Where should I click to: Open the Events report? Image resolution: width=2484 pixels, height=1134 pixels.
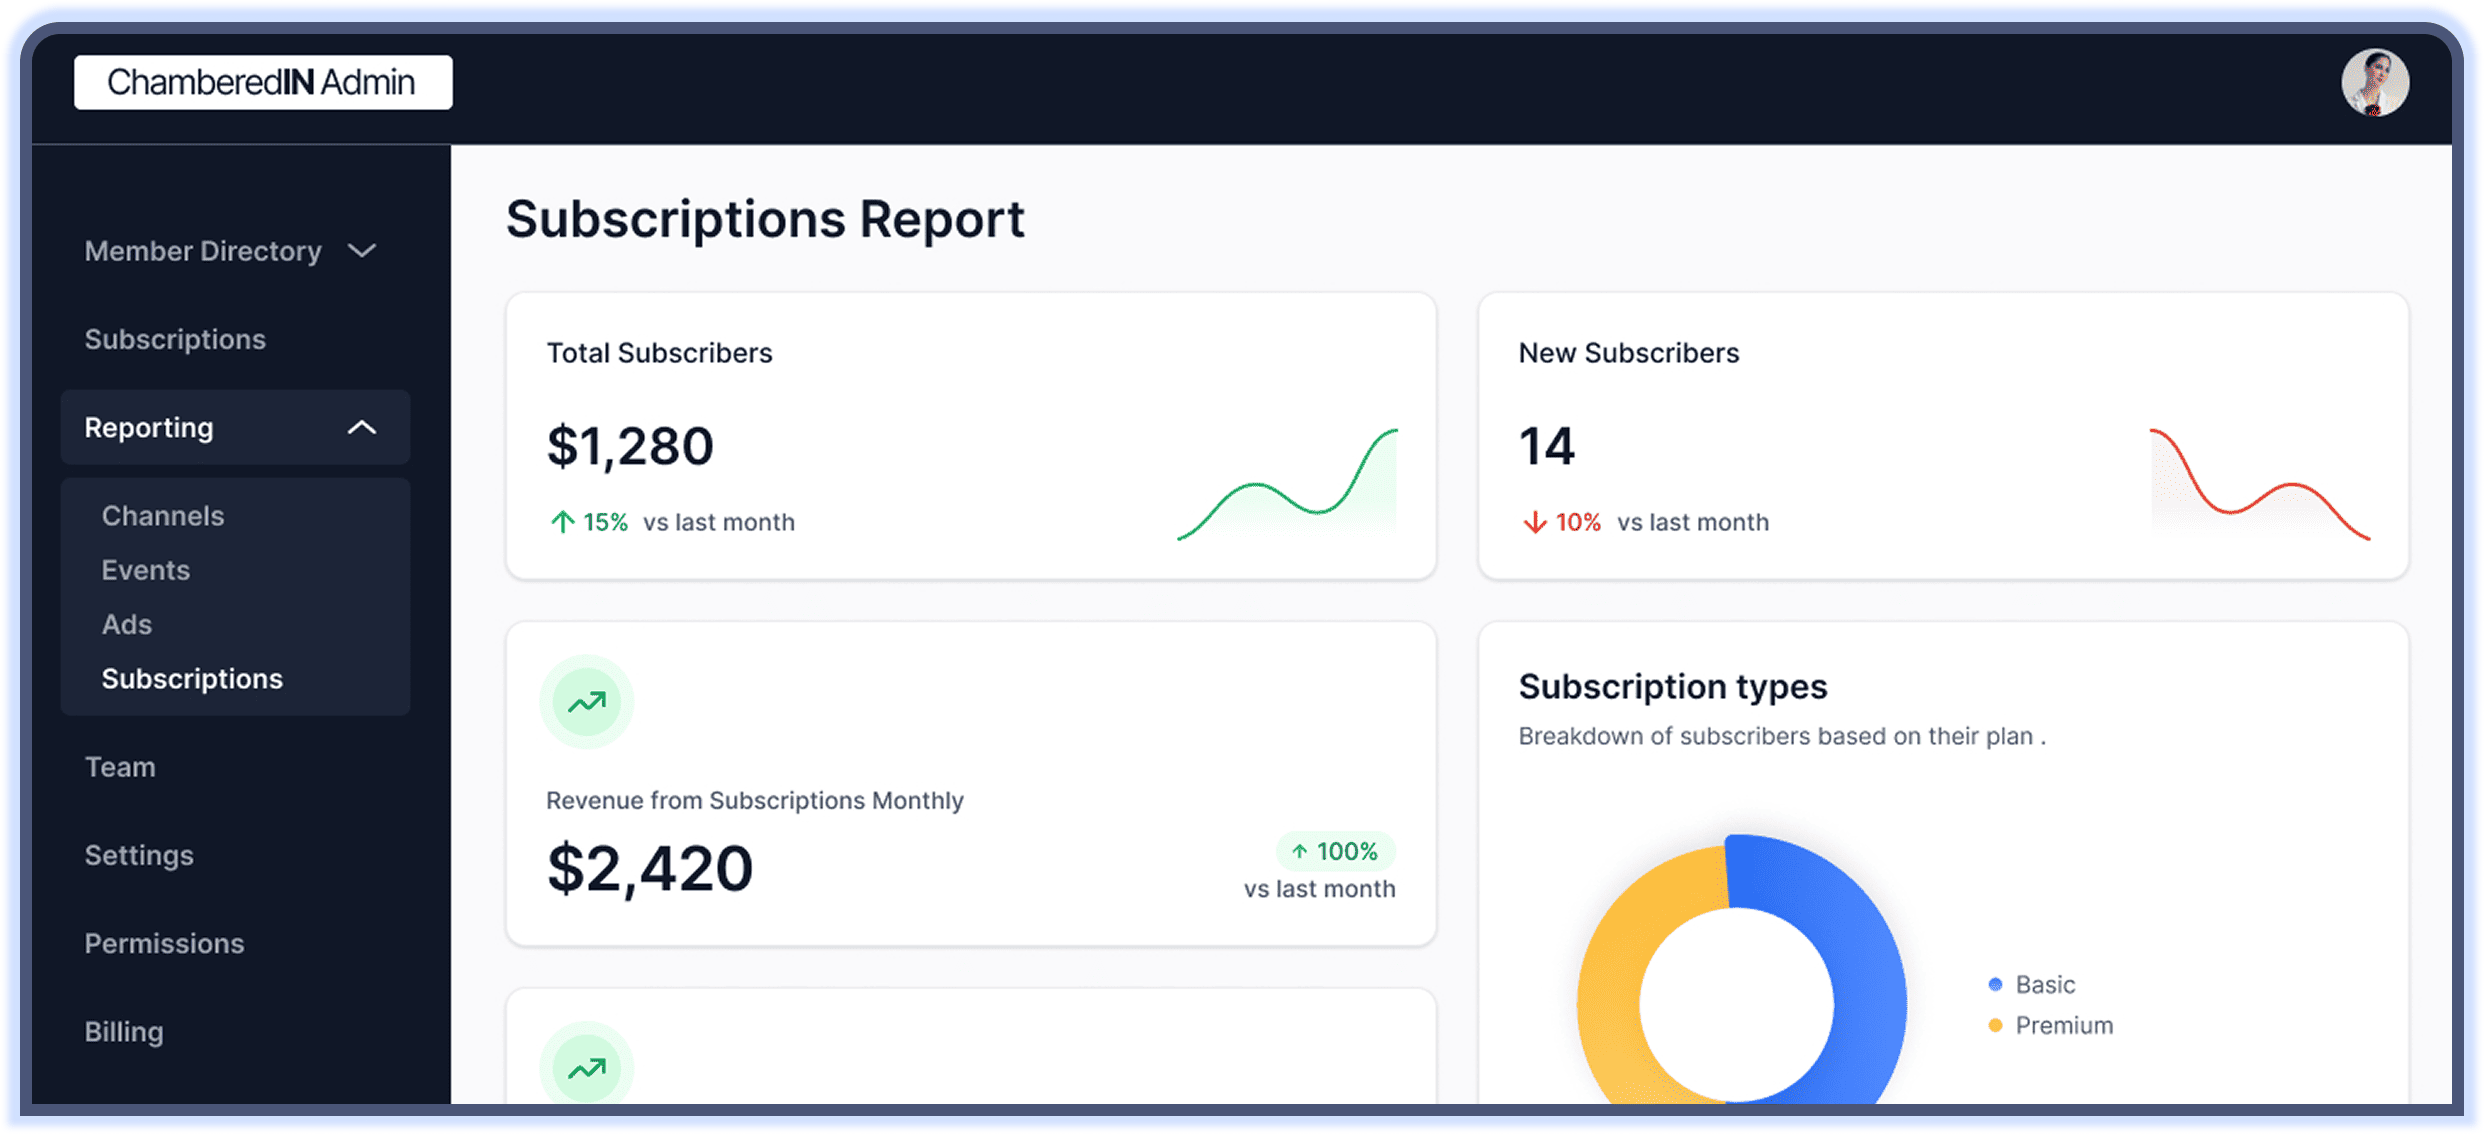(x=146, y=570)
